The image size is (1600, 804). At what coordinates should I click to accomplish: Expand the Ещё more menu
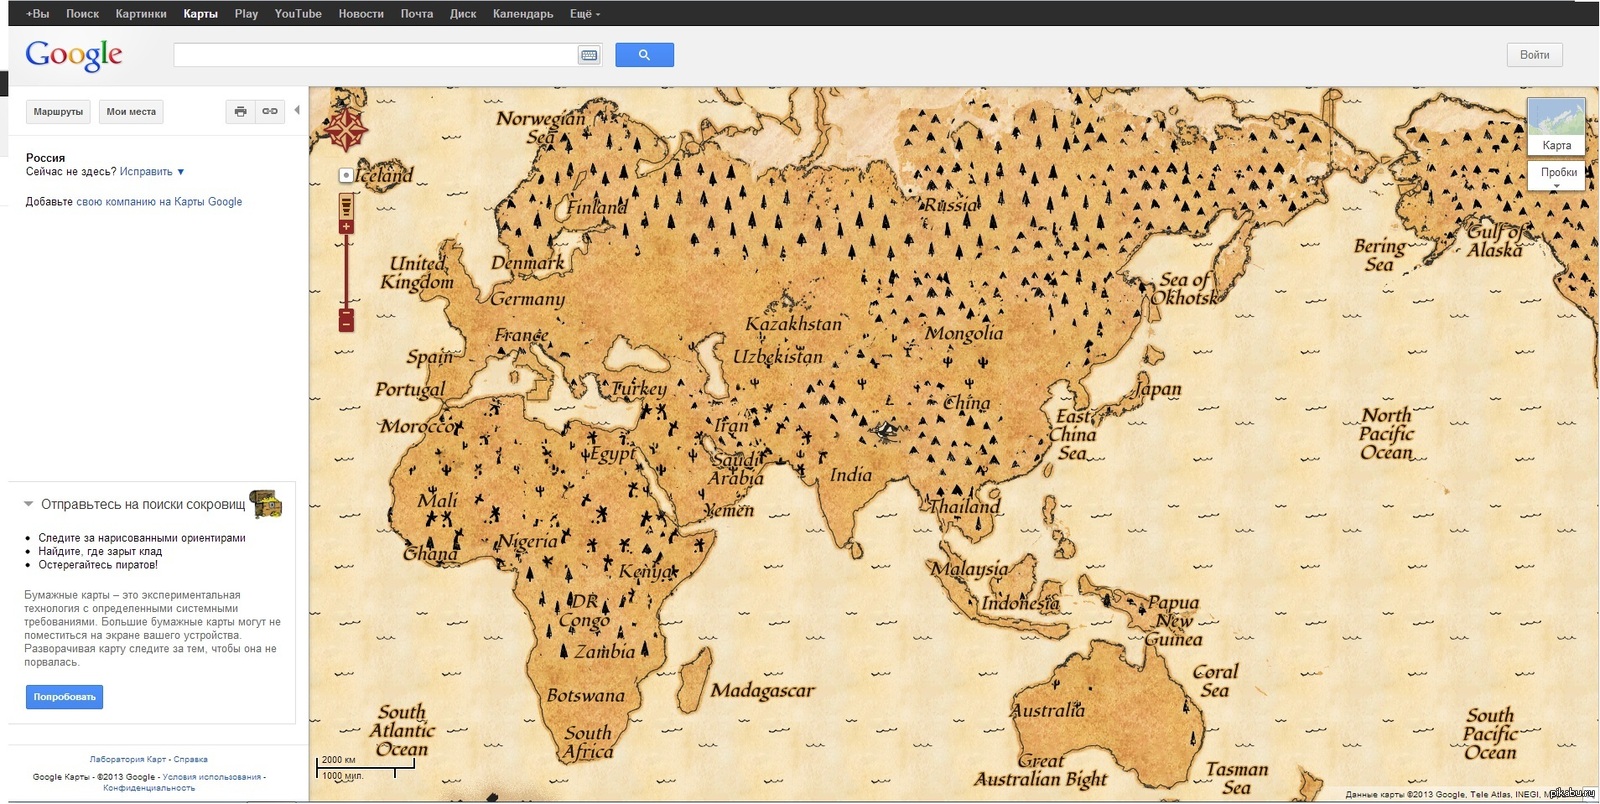click(x=585, y=14)
